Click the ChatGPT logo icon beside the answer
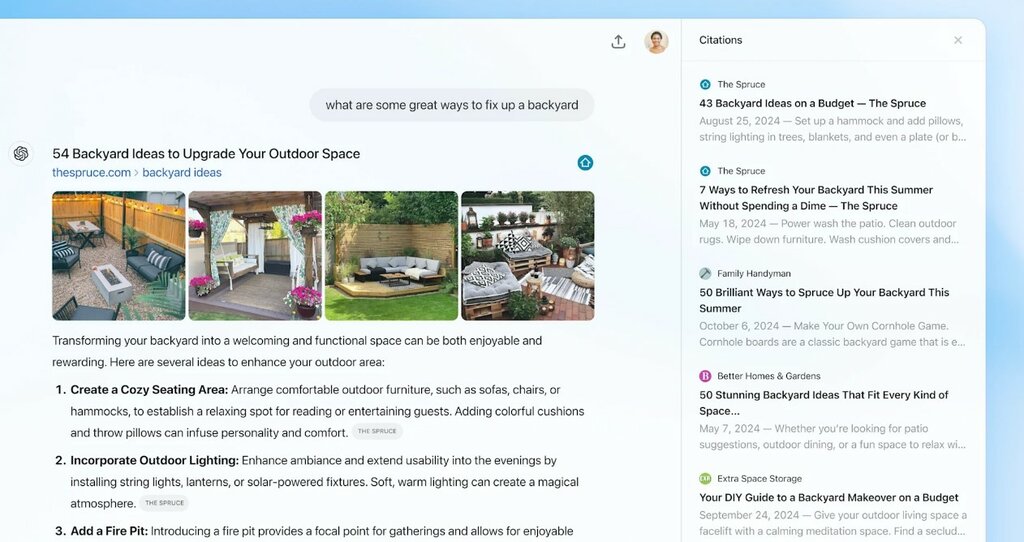1024x542 pixels. 21,153
